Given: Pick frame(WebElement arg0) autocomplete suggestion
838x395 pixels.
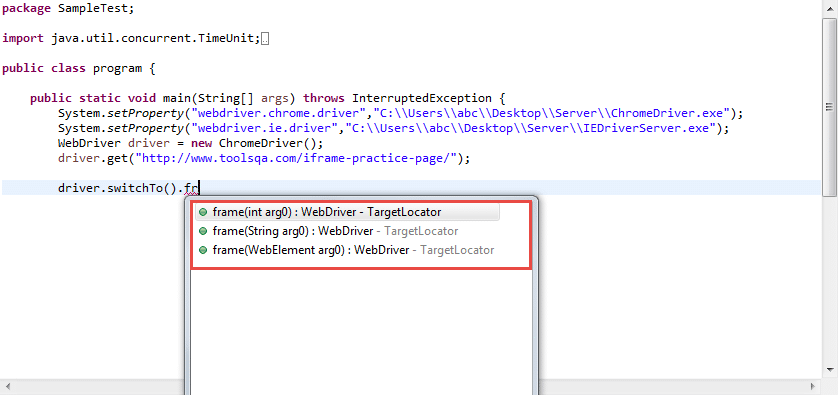Looking at the screenshot, I should click(x=347, y=250).
